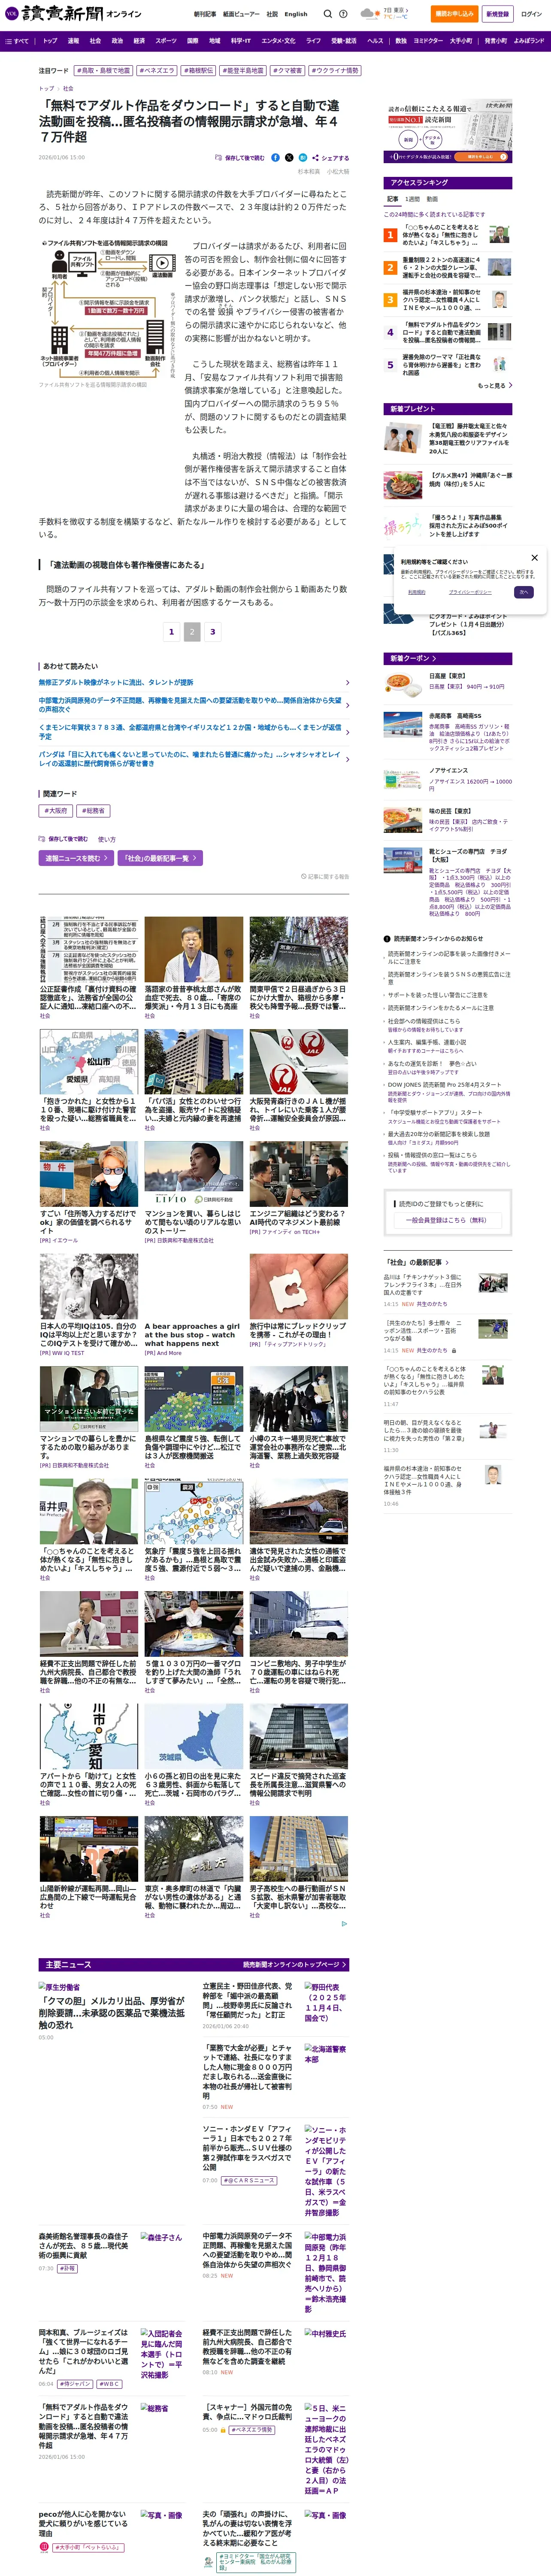
Task: Open 読売新聞オンラインのトップページへ link
Action: [295, 1964]
